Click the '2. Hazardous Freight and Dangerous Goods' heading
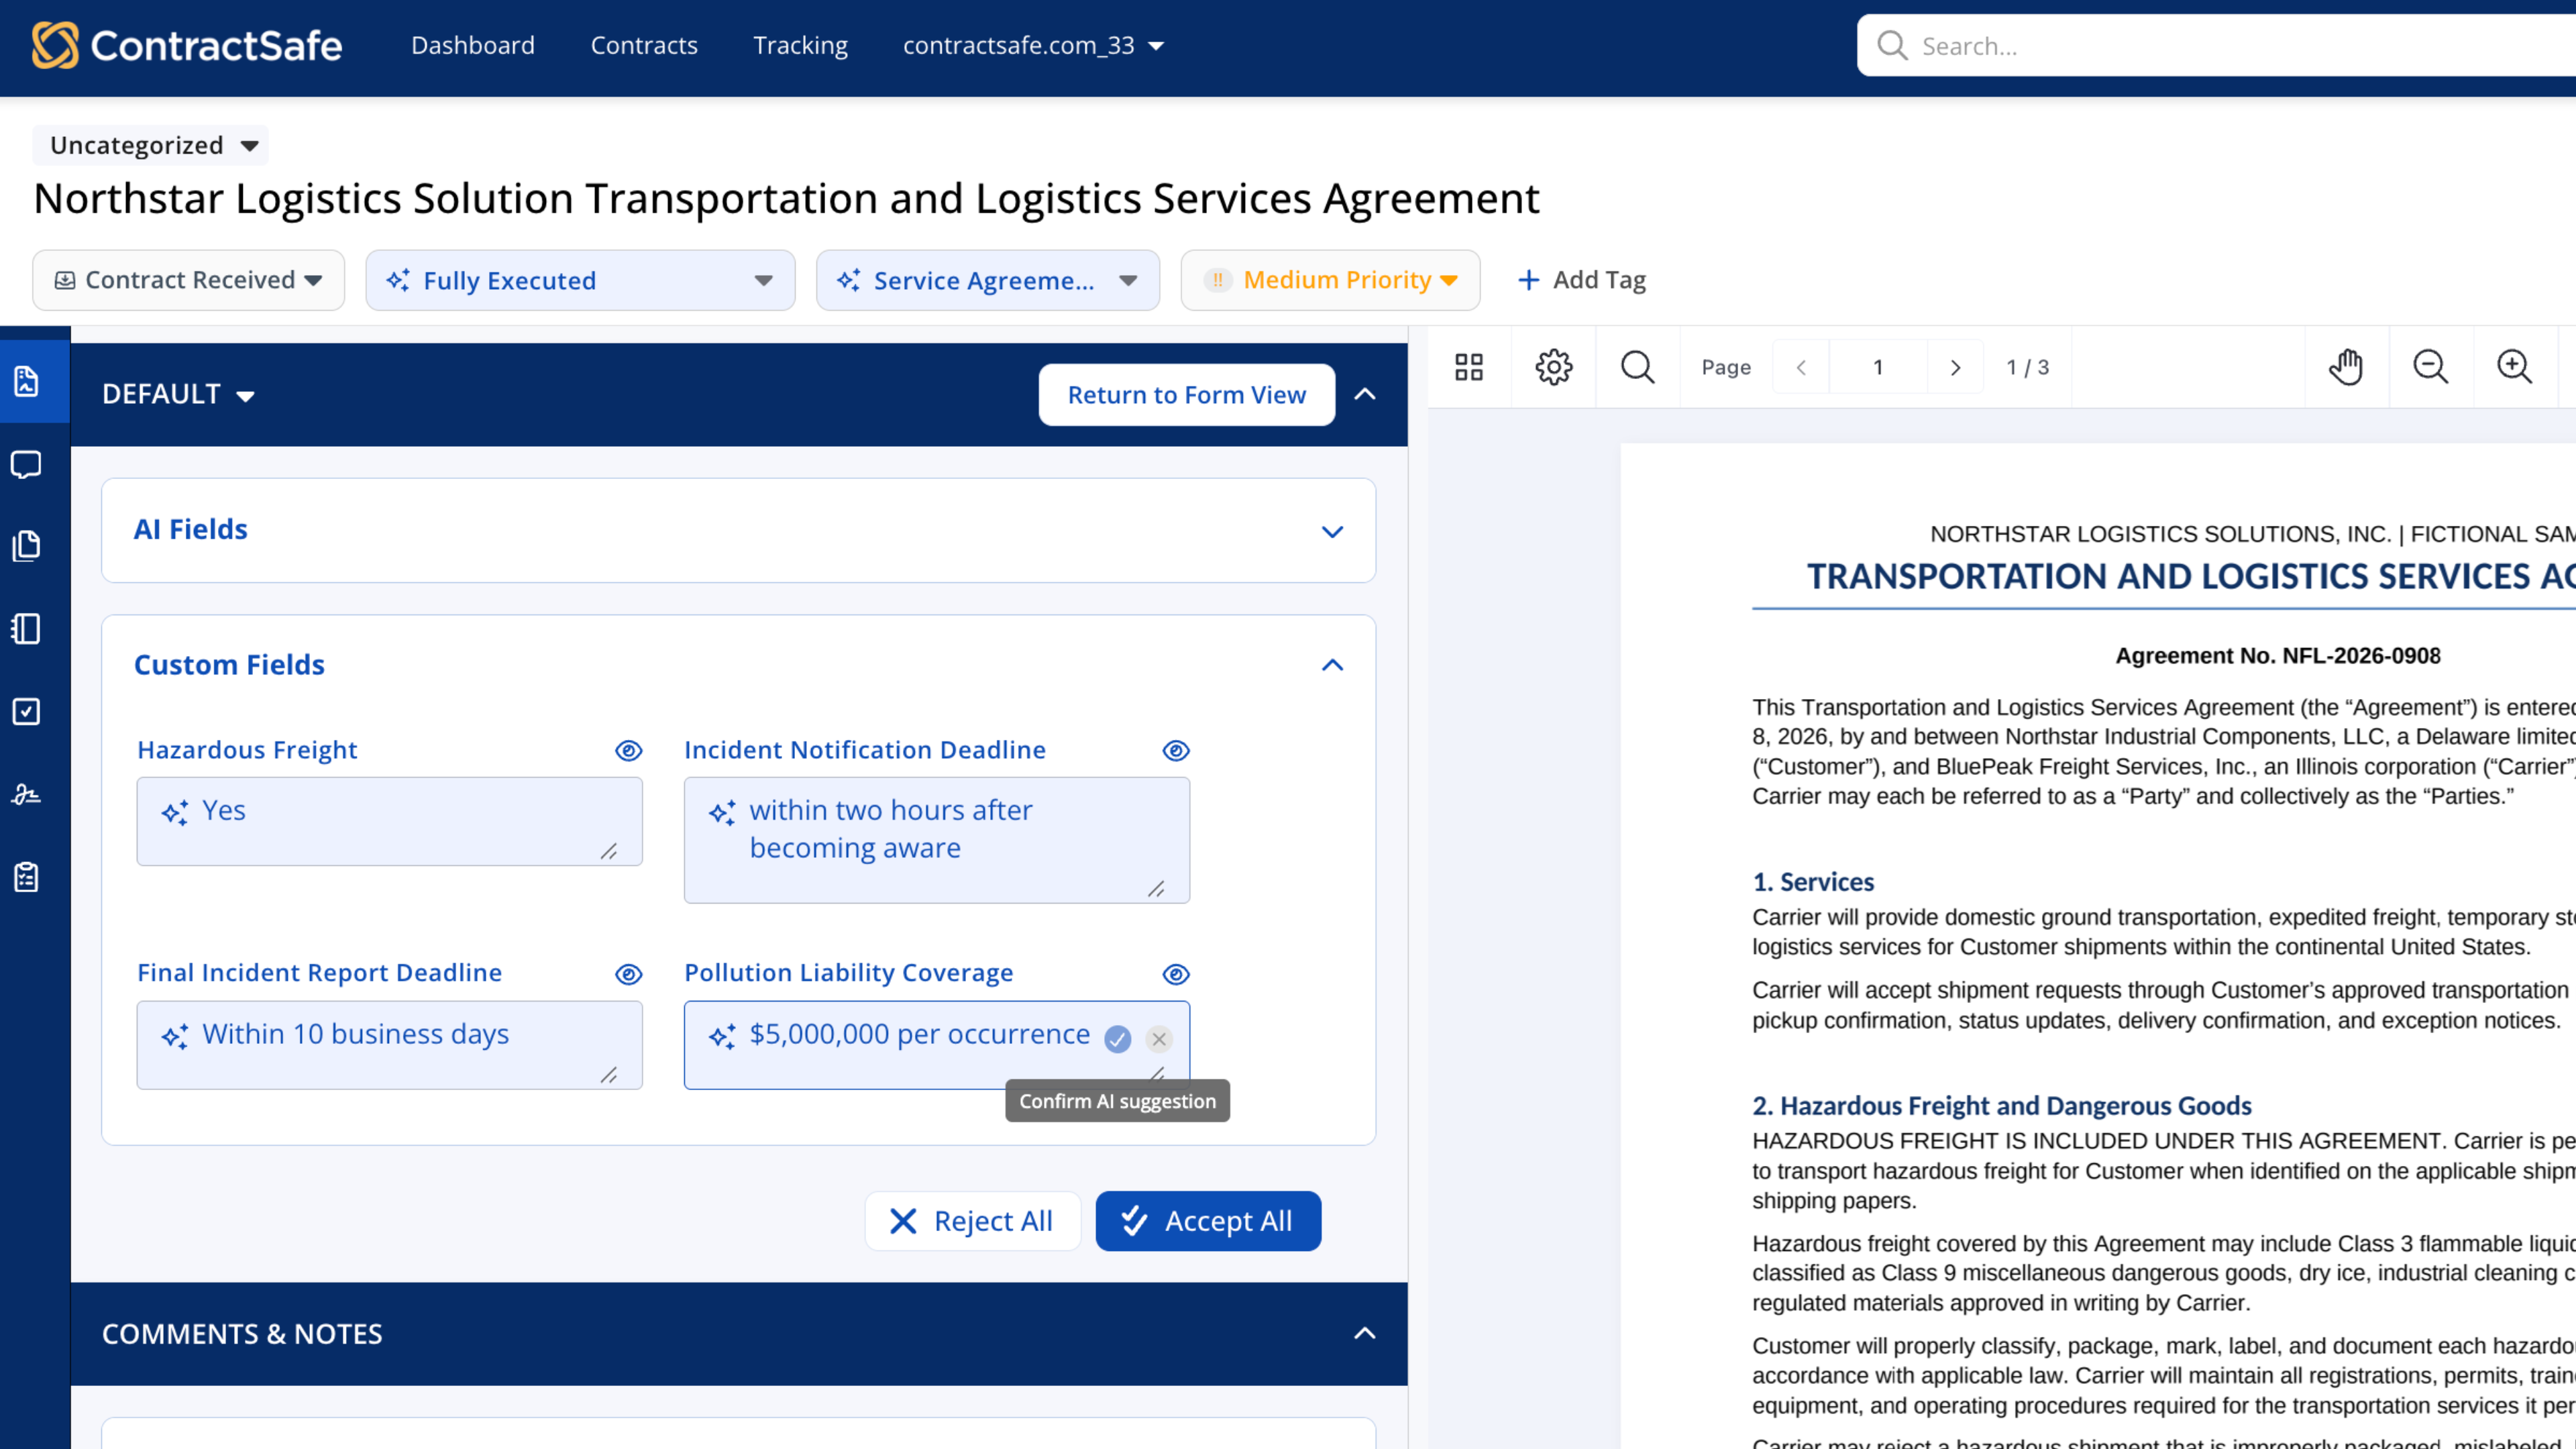The height and width of the screenshot is (1449, 2576). pyautogui.click(x=2001, y=1105)
